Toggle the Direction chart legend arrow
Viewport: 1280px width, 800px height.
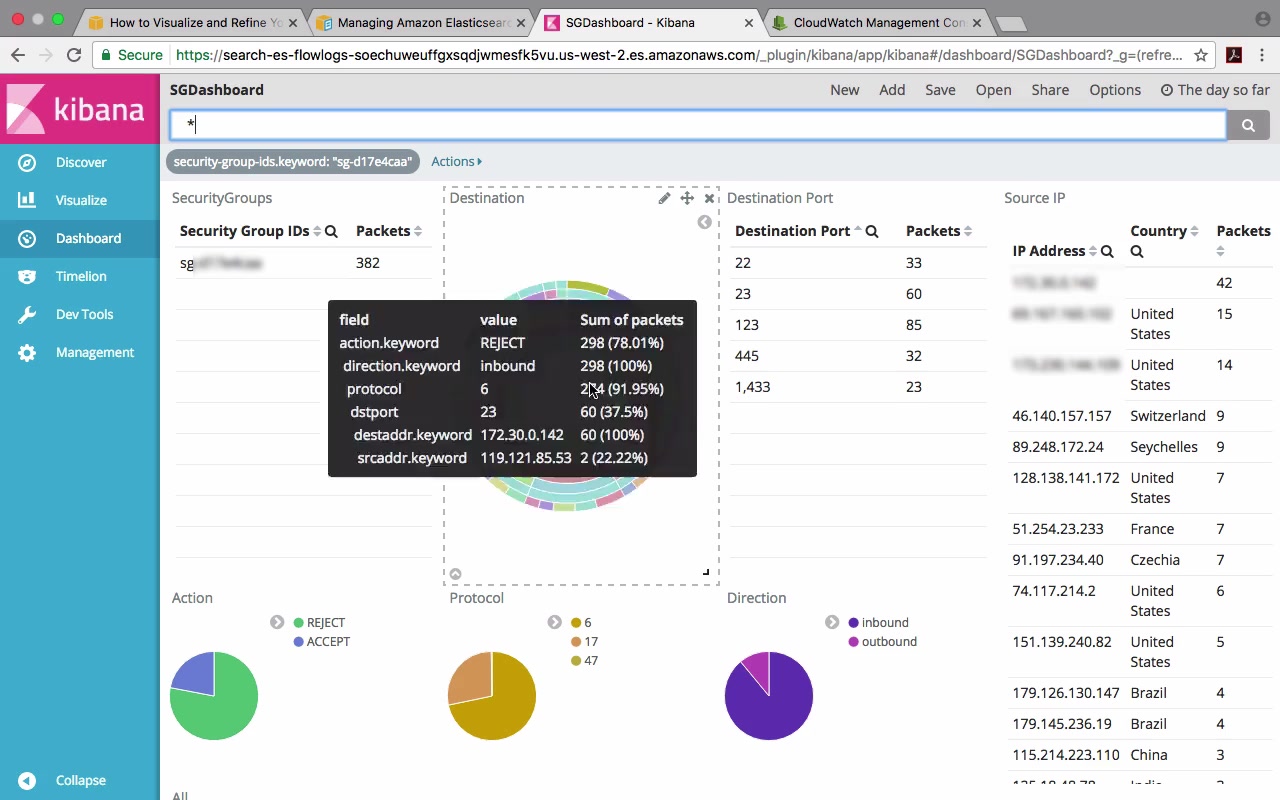click(831, 622)
